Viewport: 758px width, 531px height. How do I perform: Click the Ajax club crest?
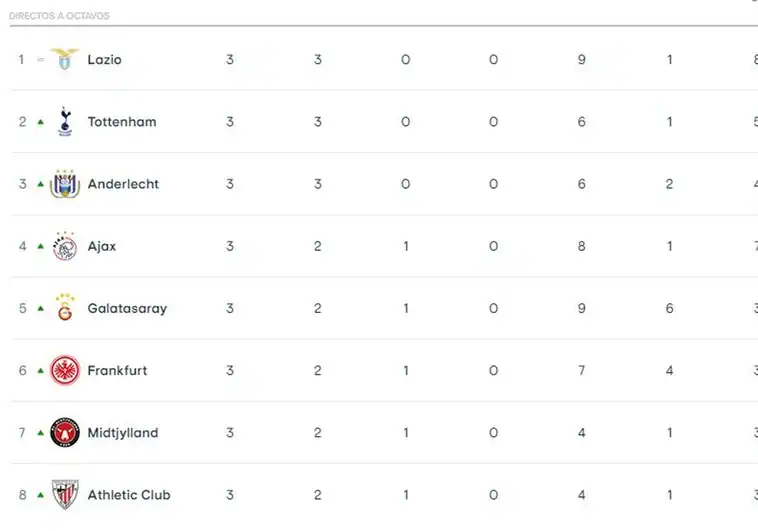tap(65, 246)
